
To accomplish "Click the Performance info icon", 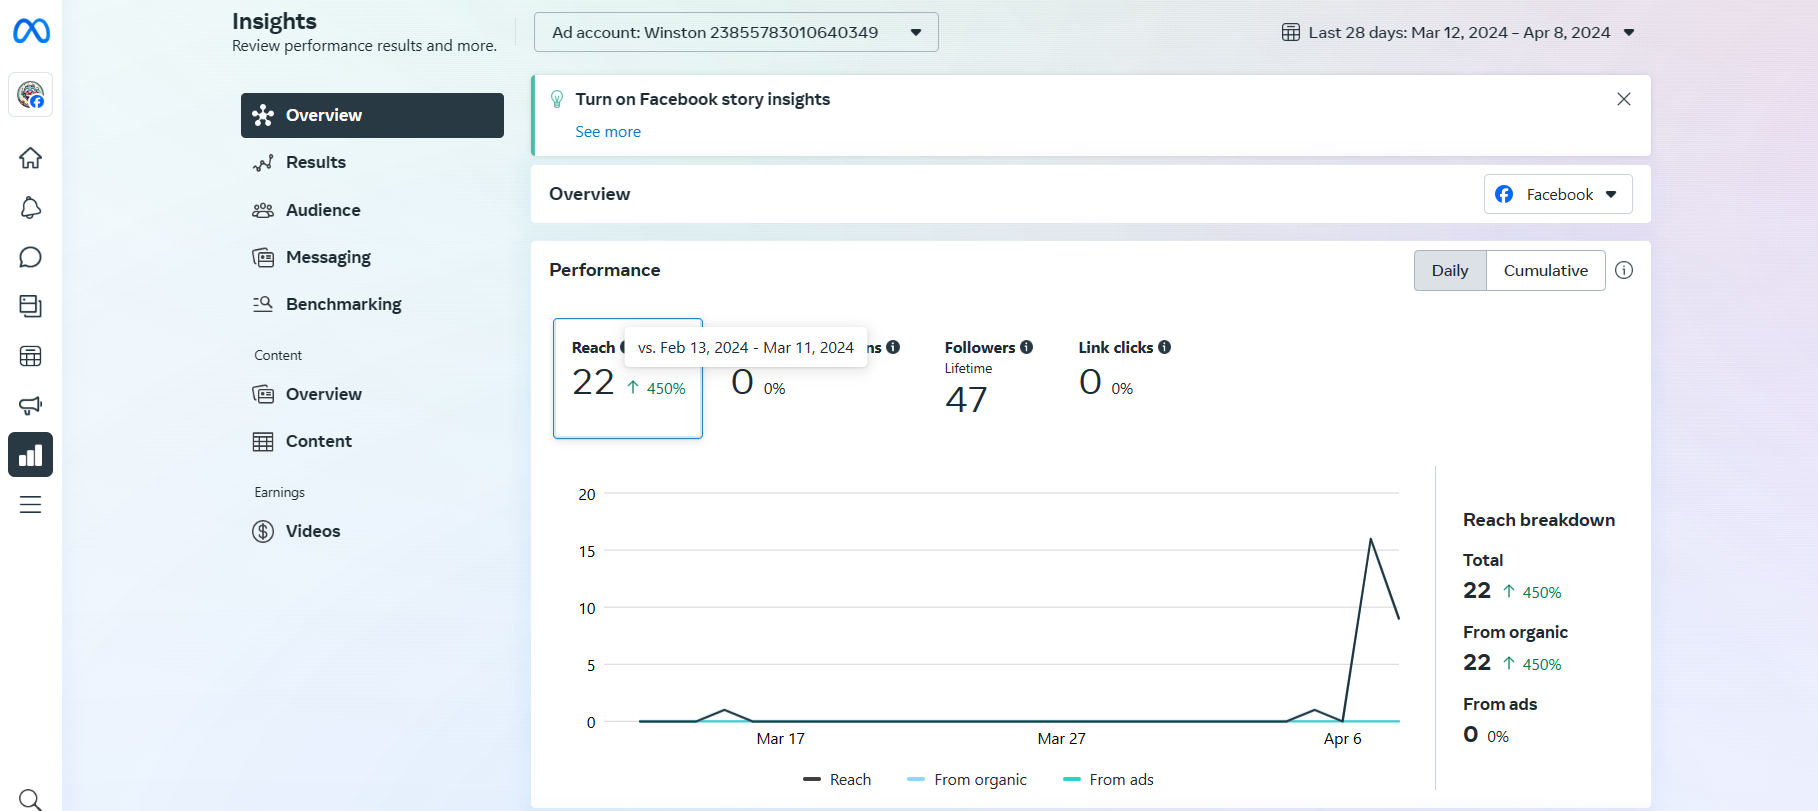I will click(x=1624, y=270).
